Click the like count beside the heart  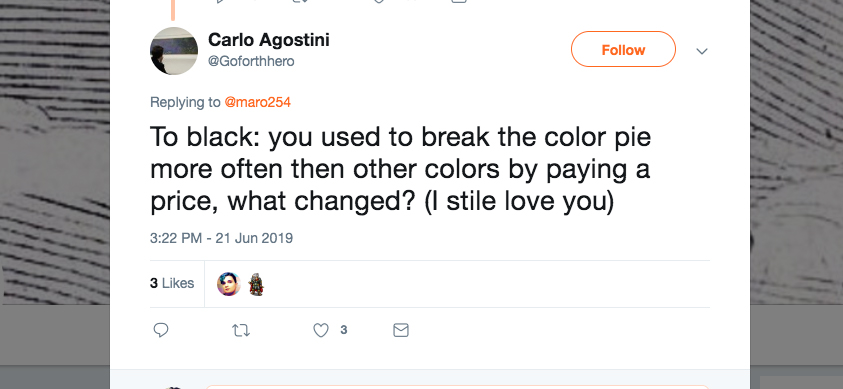coord(344,330)
